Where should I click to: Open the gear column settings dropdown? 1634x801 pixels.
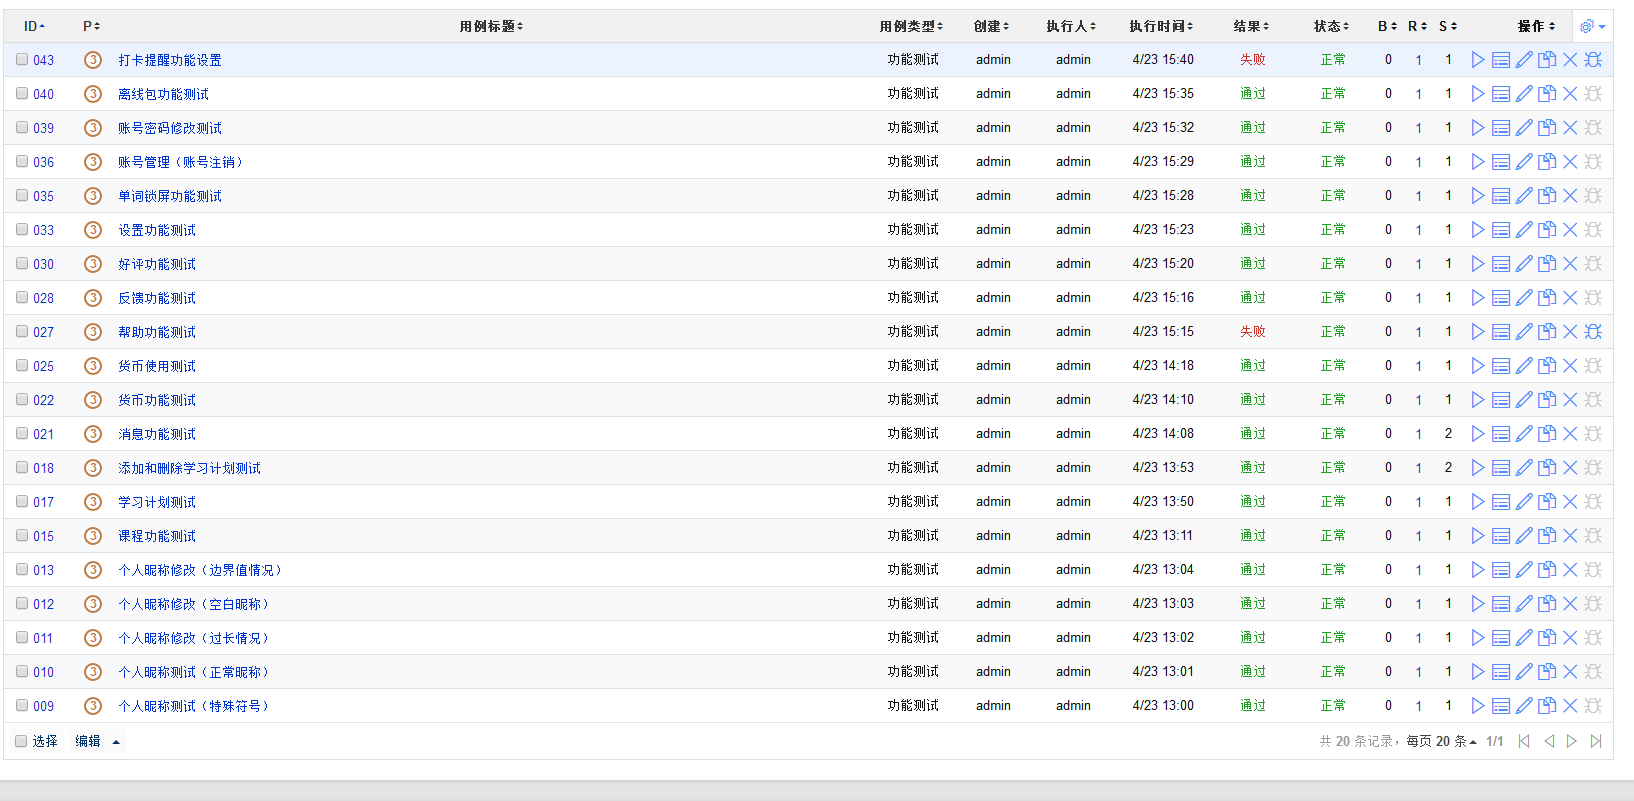tap(1592, 26)
